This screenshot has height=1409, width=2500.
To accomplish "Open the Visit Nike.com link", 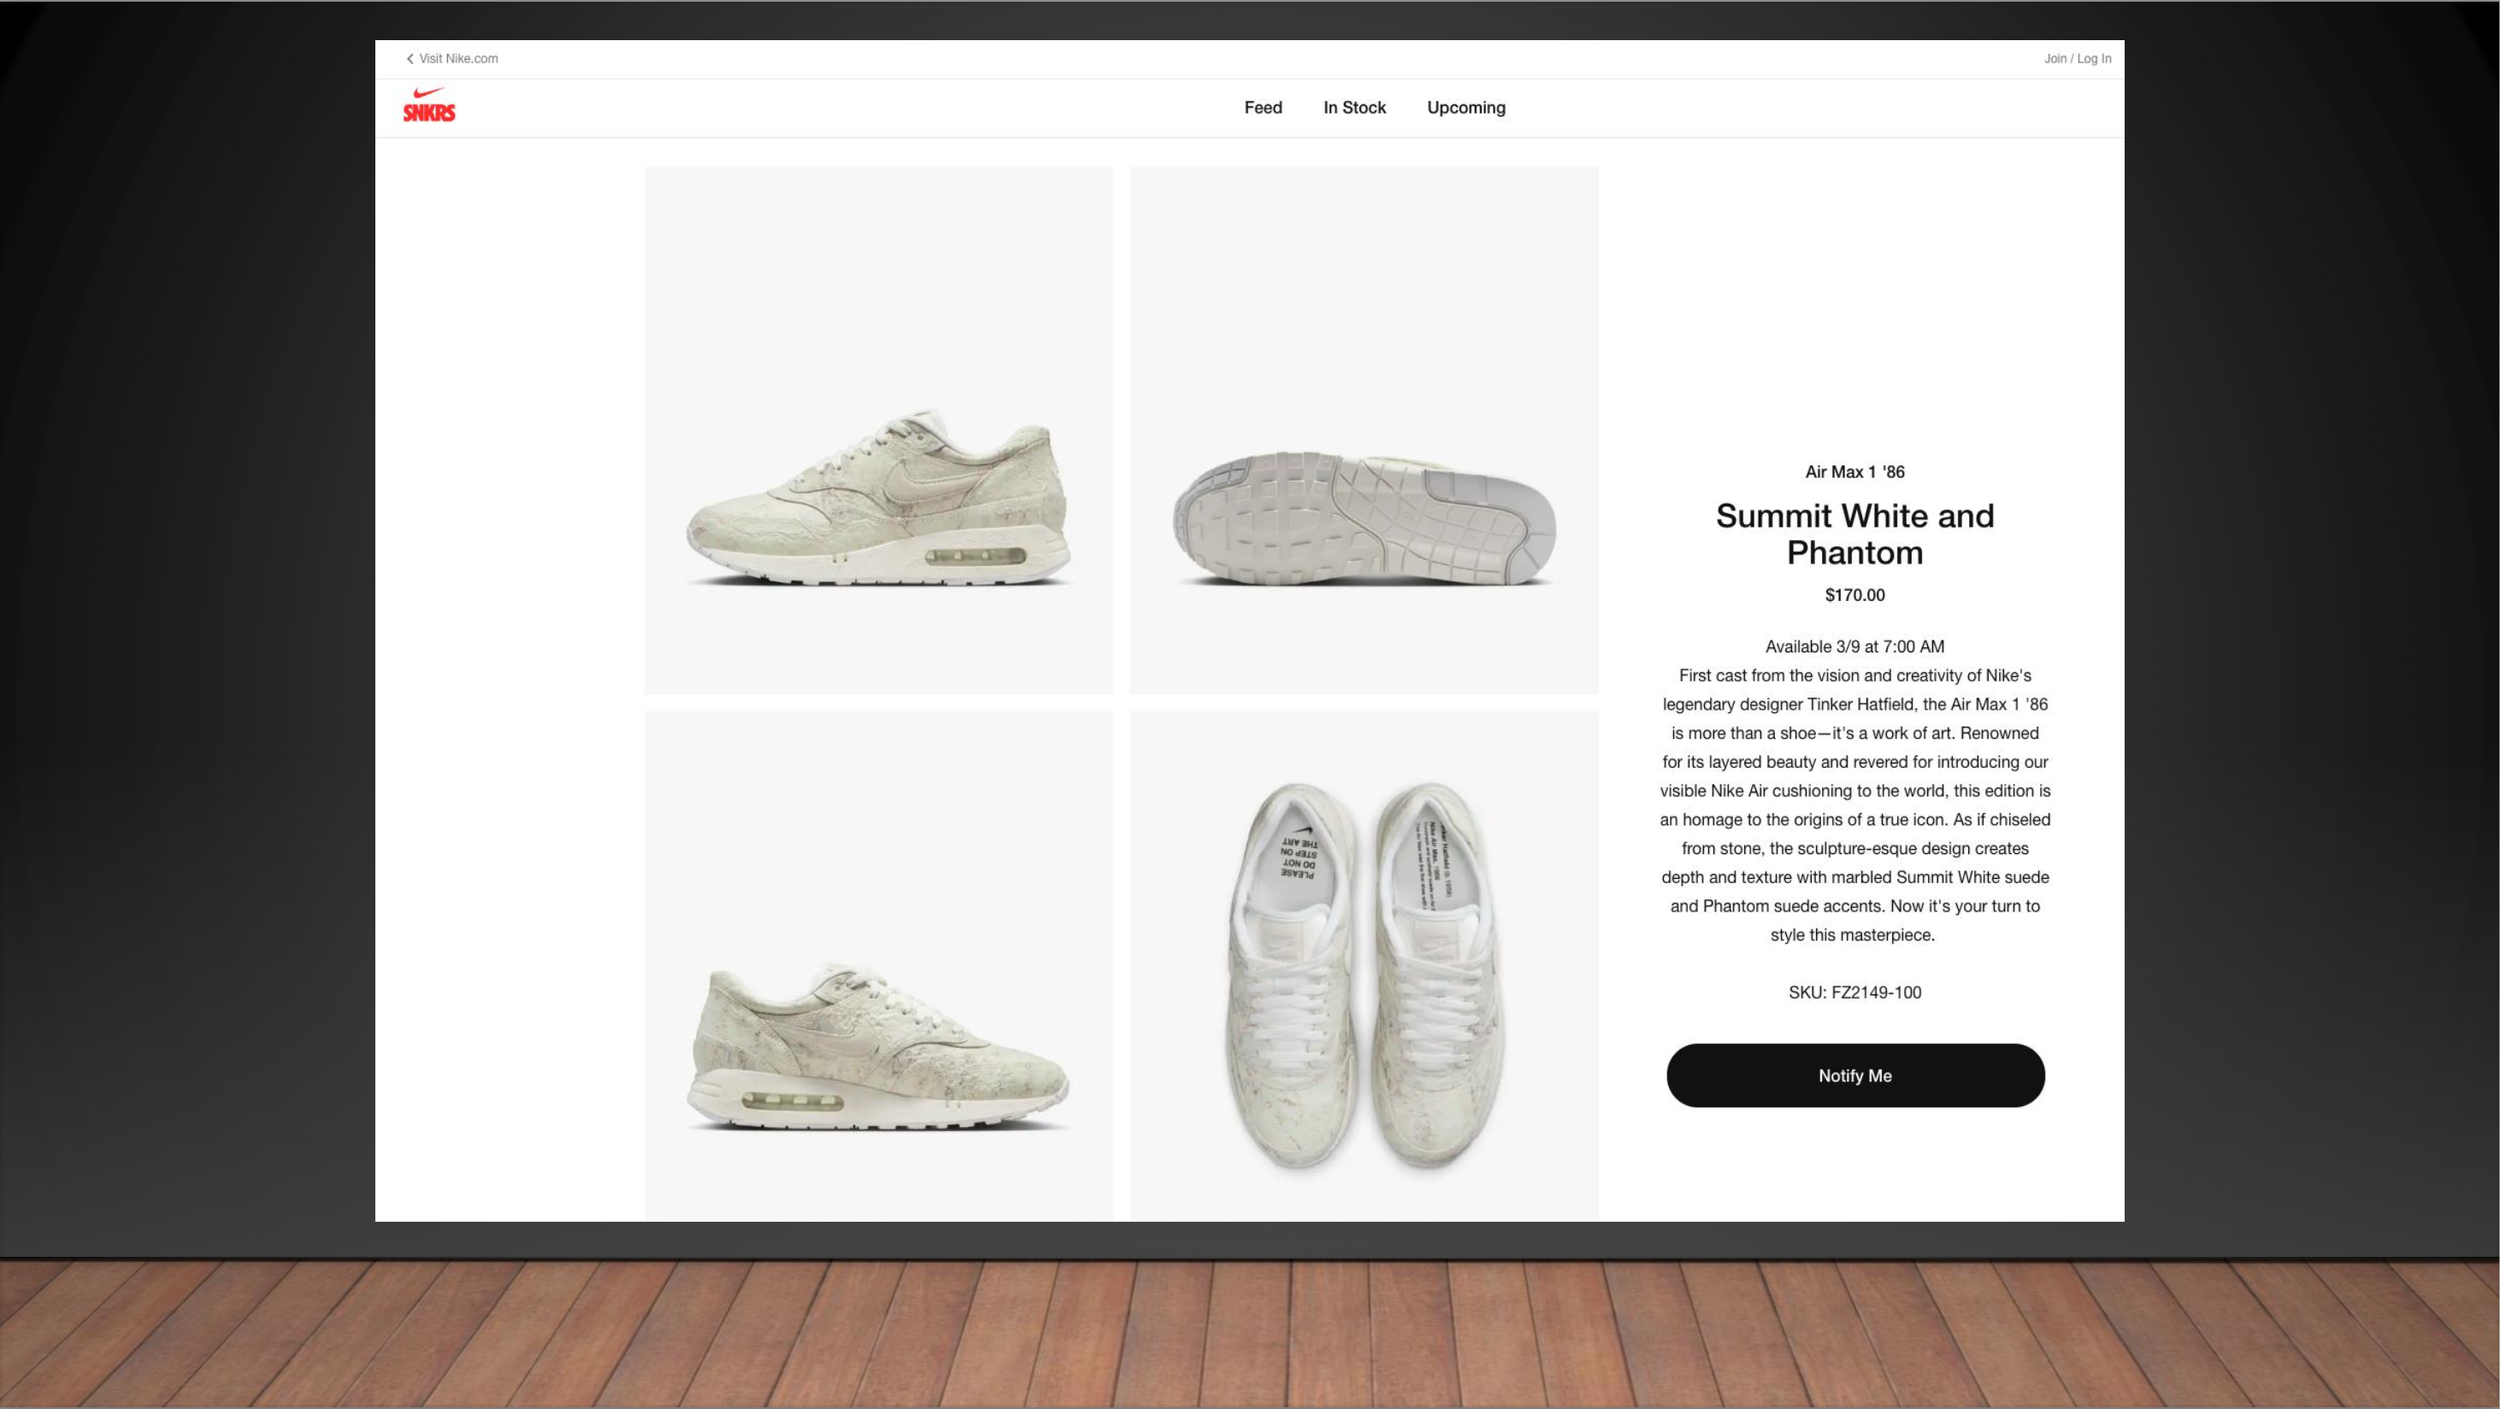I will [x=458, y=59].
